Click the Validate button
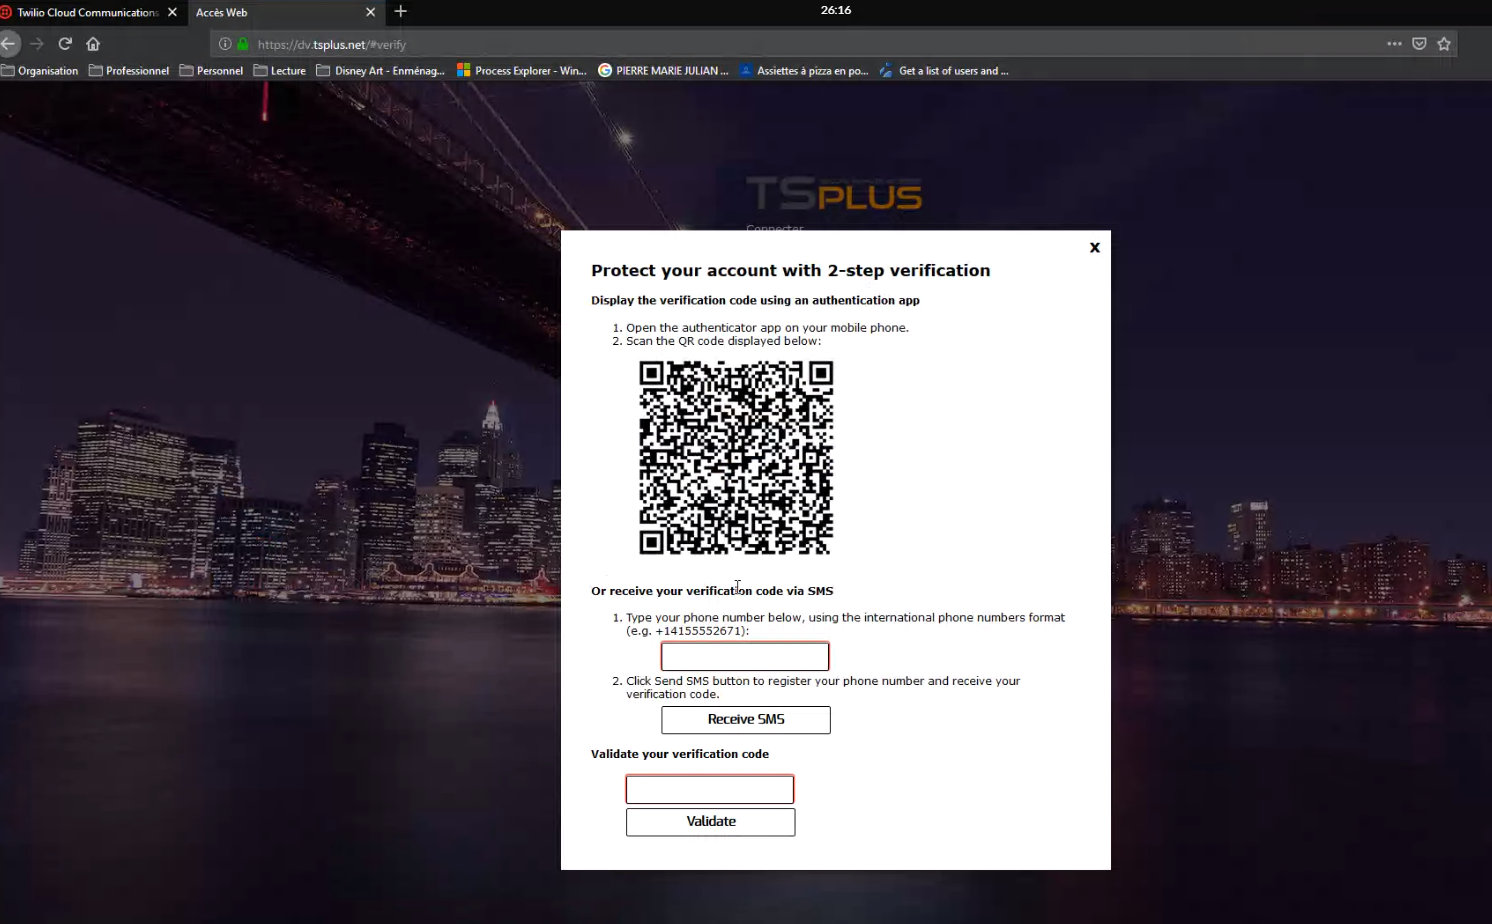1492x924 pixels. pyautogui.click(x=710, y=822)
